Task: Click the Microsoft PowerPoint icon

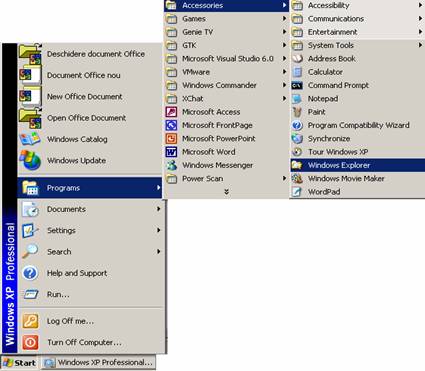Action: (x=171, y=139)
